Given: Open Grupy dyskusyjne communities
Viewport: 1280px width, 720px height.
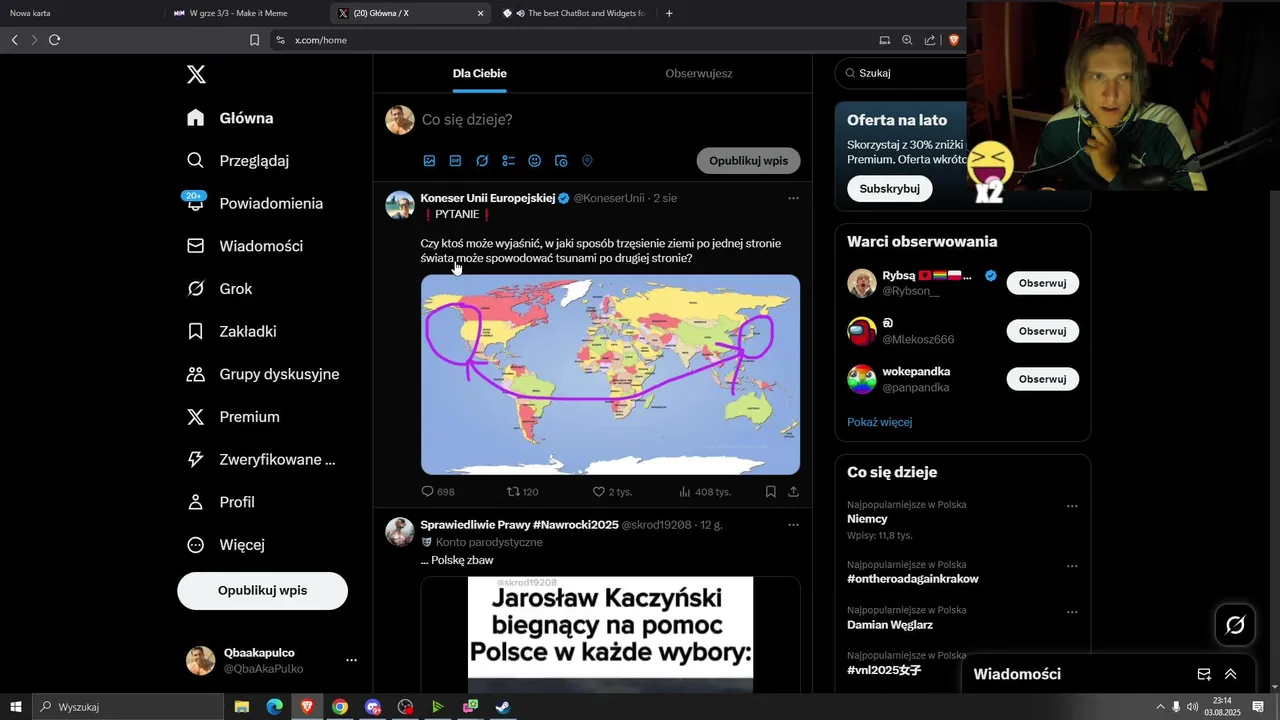Looking at the screenshot, I should 263,374.
